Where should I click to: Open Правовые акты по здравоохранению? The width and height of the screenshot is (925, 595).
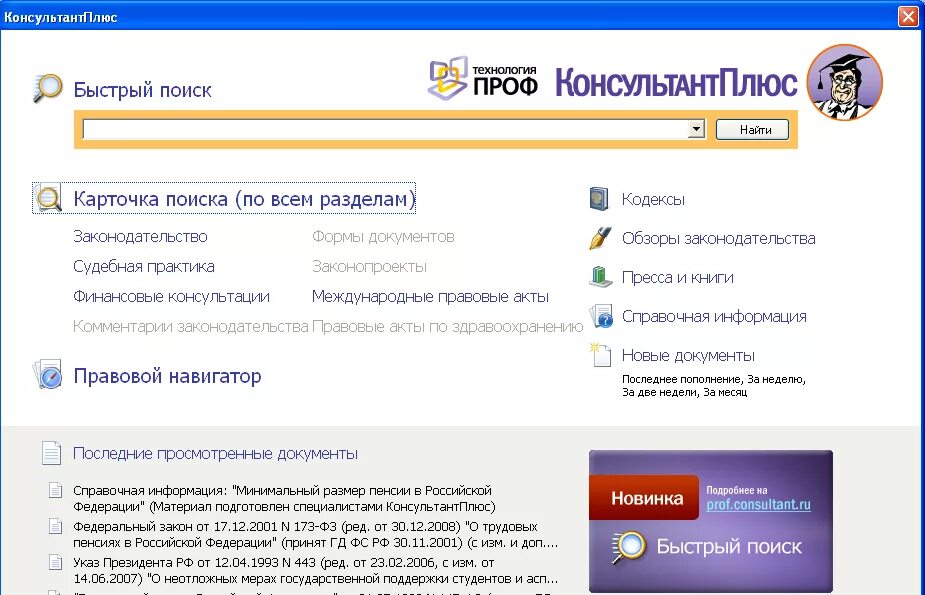[x=447, y=326]
